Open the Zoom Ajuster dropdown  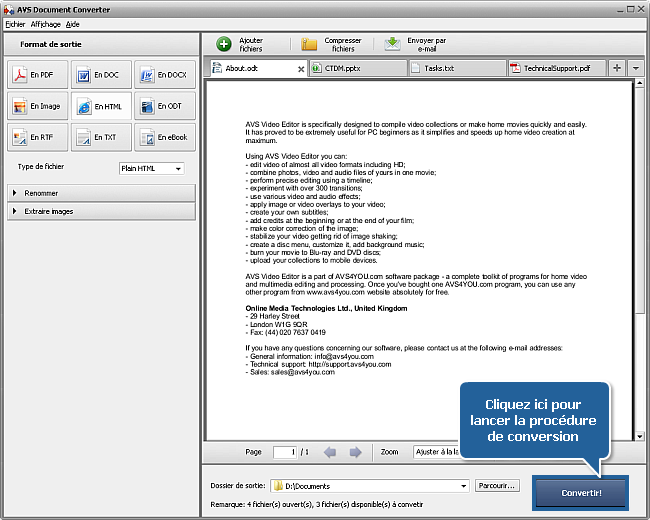pos(437,452)
